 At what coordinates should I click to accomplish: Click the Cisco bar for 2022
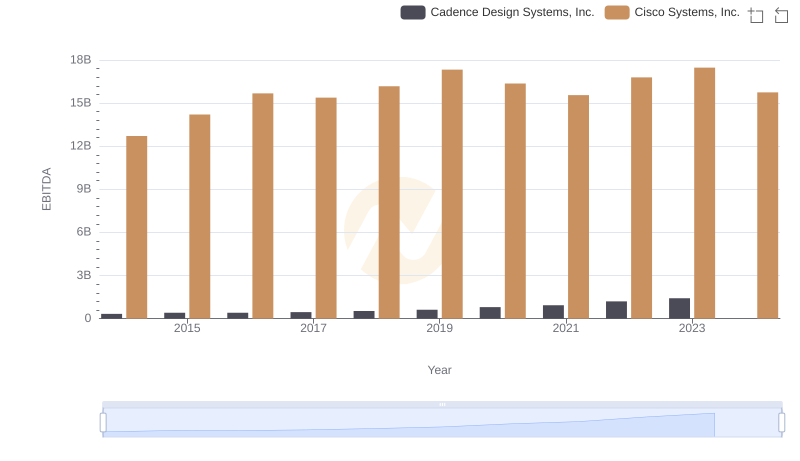point(641,198)
